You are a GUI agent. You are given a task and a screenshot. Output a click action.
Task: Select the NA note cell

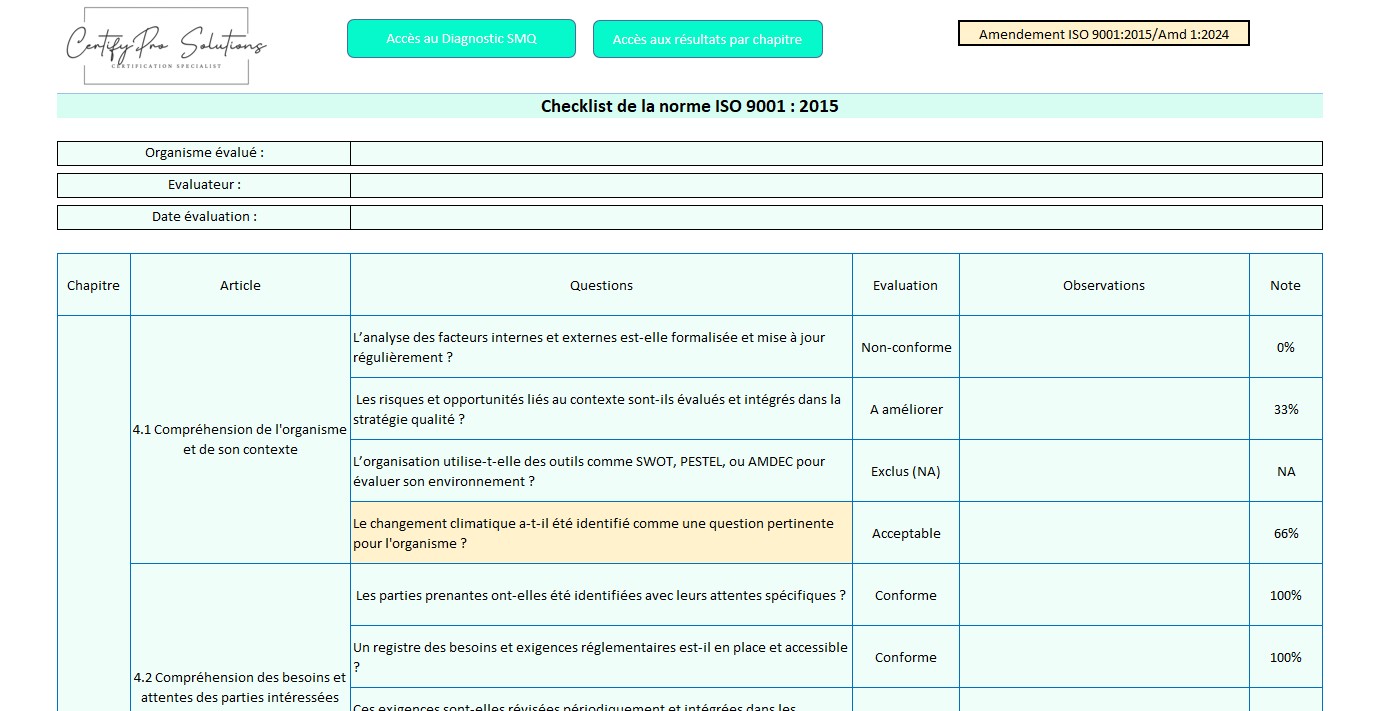click(1286, 471)
